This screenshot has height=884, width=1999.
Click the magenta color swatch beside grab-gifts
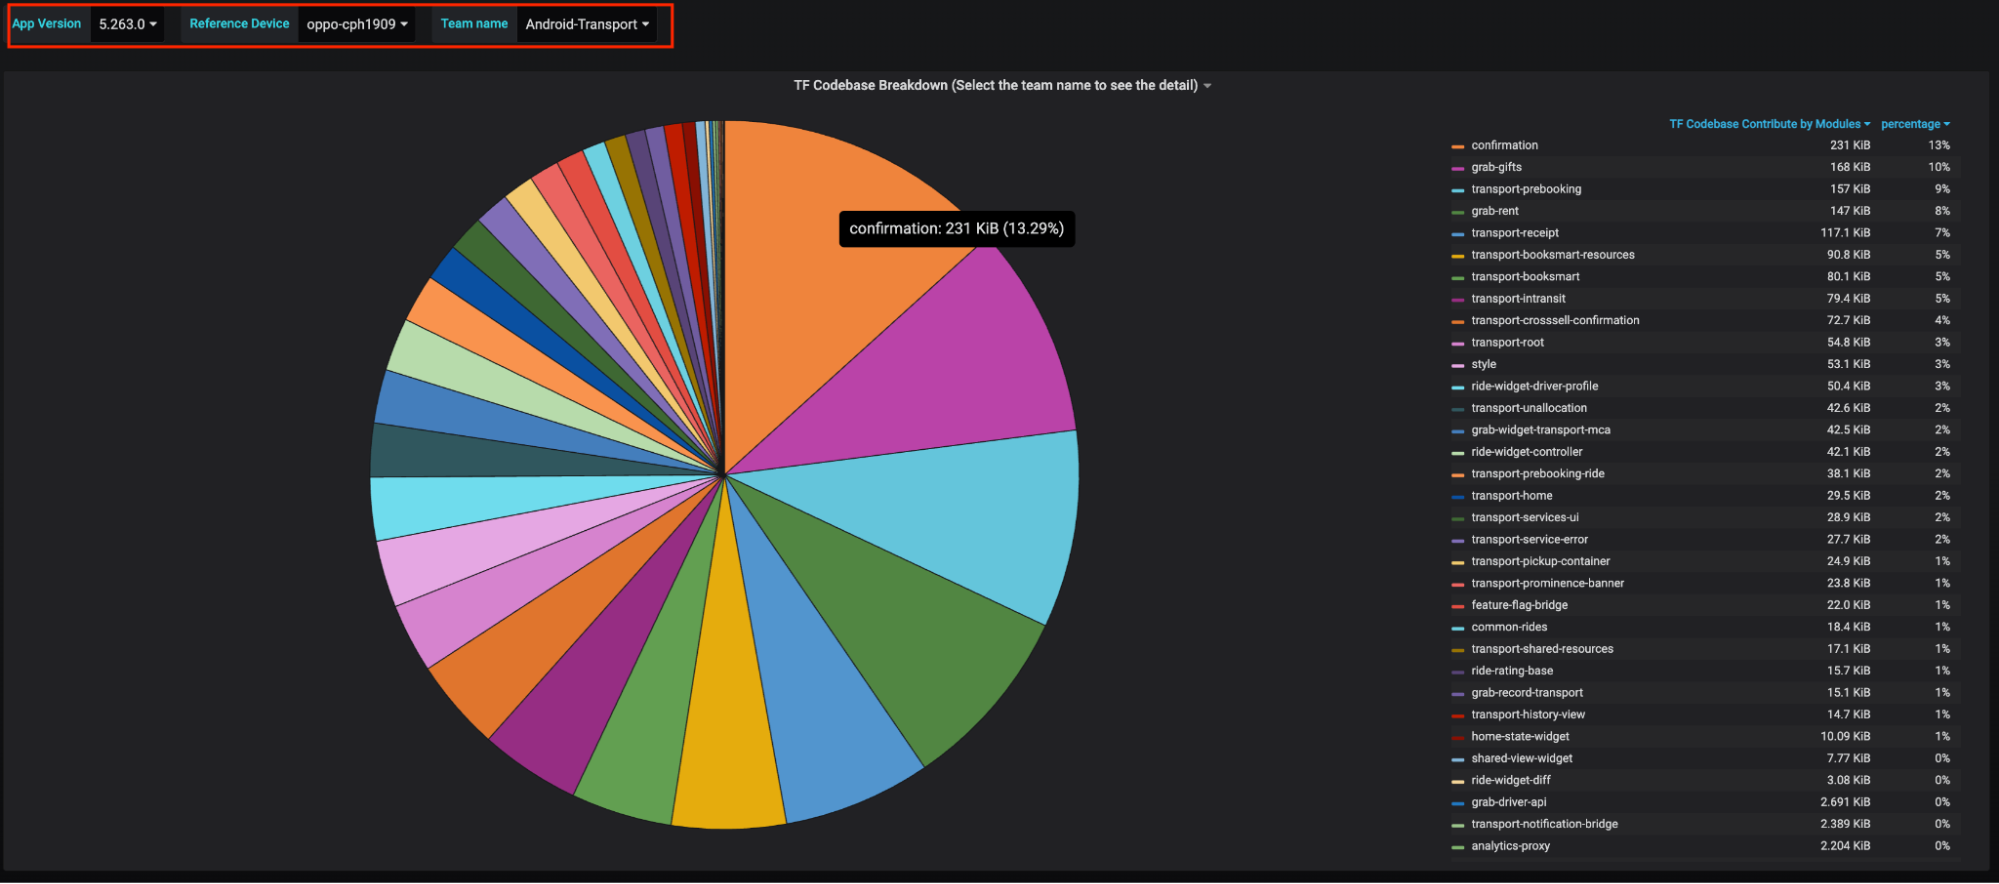1458,168
